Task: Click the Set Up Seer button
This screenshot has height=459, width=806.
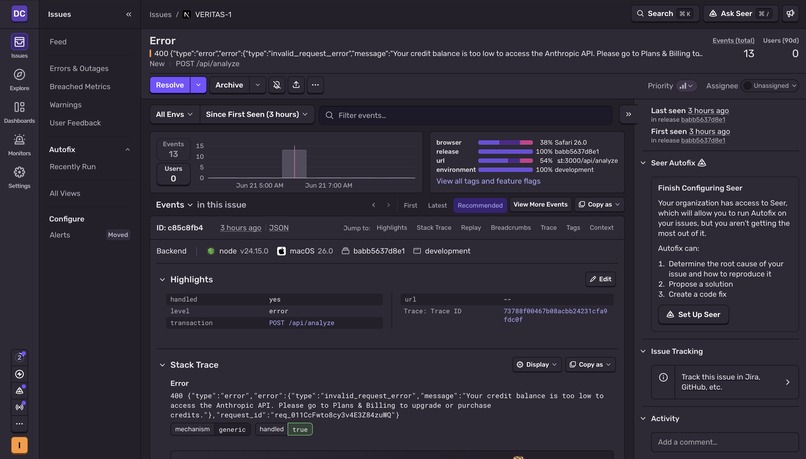Action: [693, 315]
